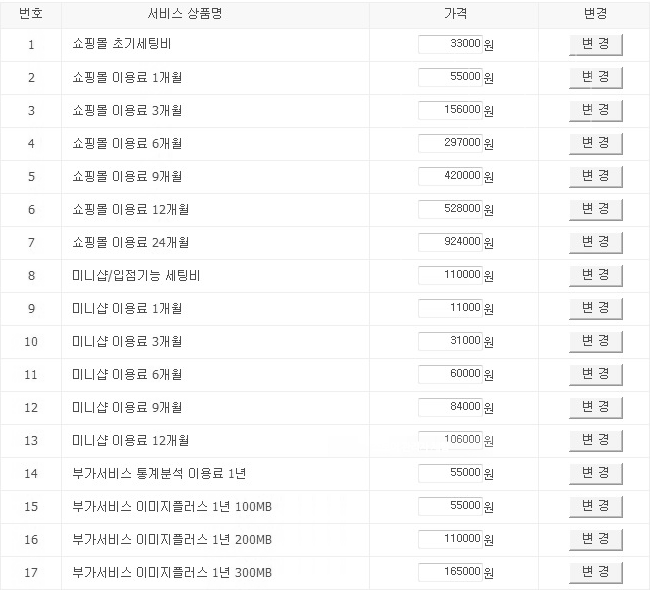Click 변경 button for 쇼핑몰 이용료 1개월
650x590 pixels.
[x=595, y=77]
